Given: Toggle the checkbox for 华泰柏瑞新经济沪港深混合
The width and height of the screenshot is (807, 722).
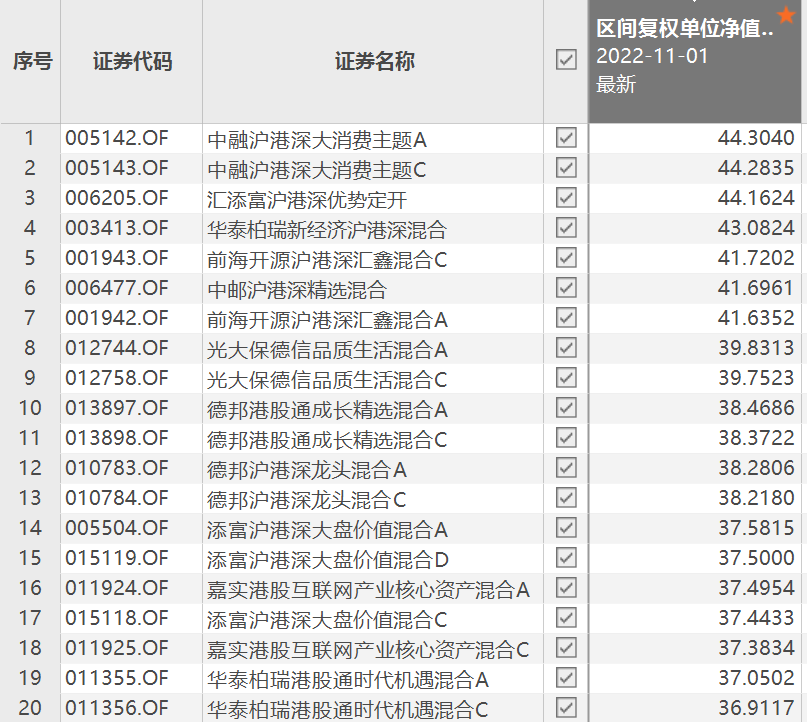Looking at the screenshot, I should pos(566,228).
